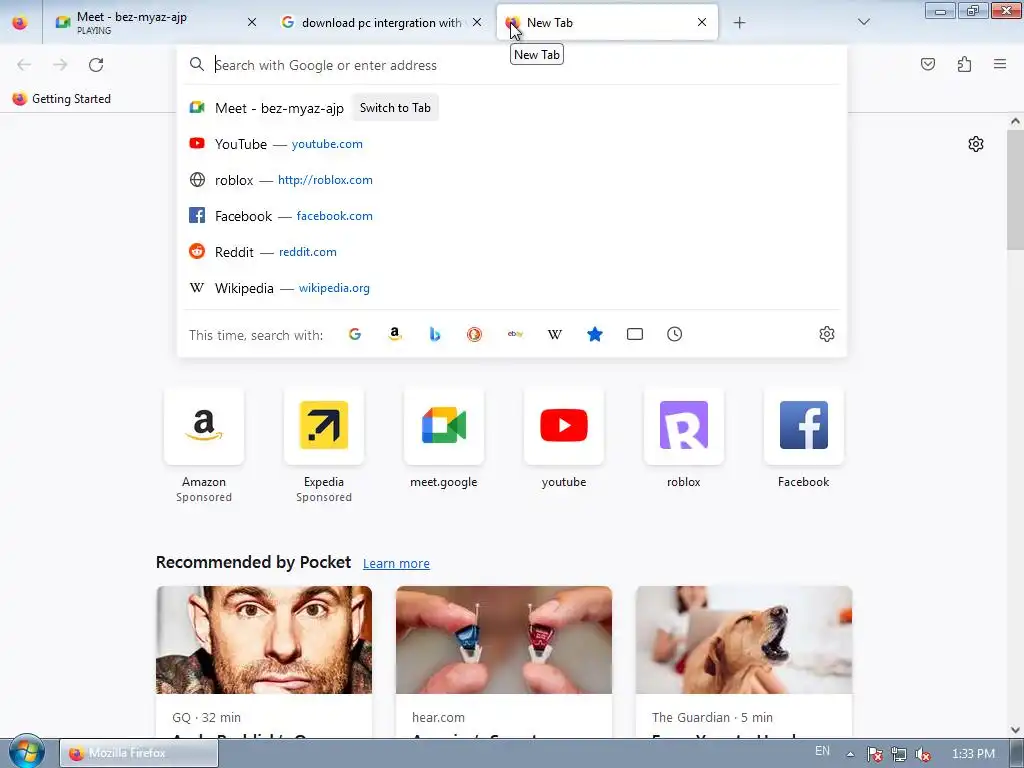Search this time with Wikipedia icon
Screen dimensions: 1024x768
click(554, 334)
